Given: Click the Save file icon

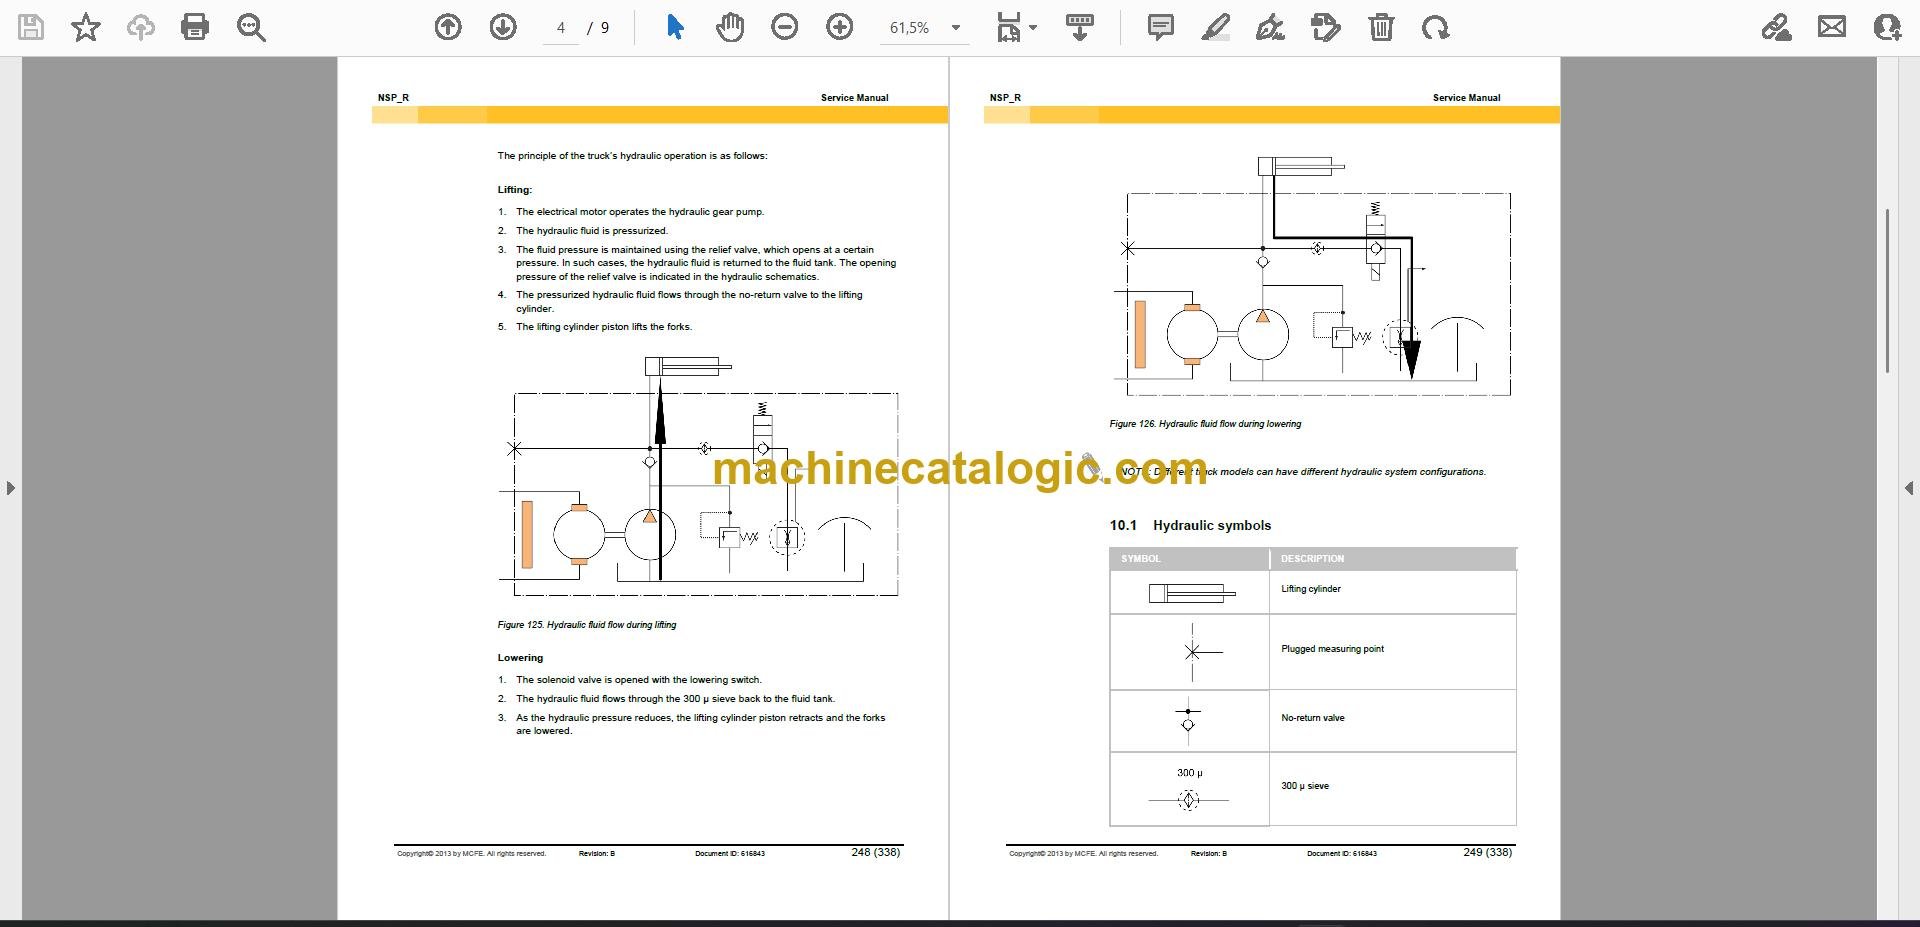Looking at the screenshot, I should [31, 27].
